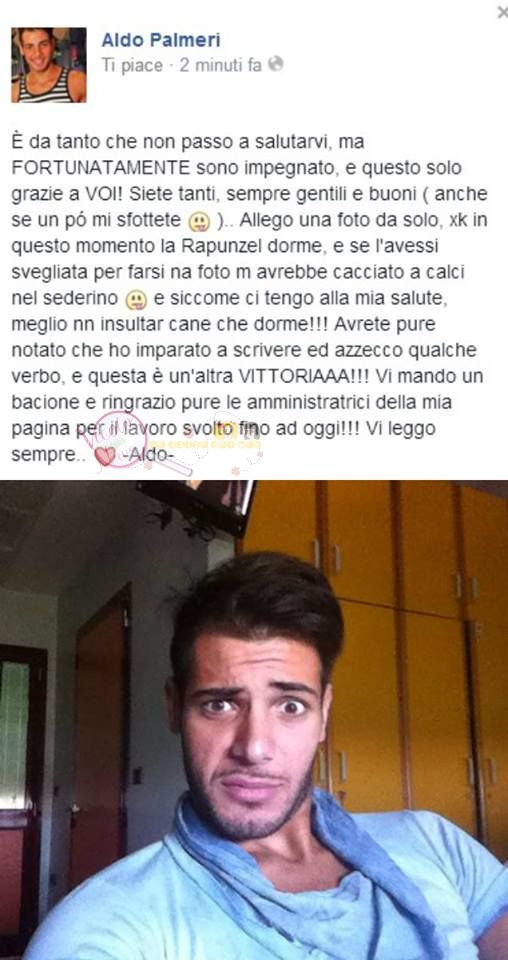Close the post with the X
508x960 pixels.
[x=502, y=11]
